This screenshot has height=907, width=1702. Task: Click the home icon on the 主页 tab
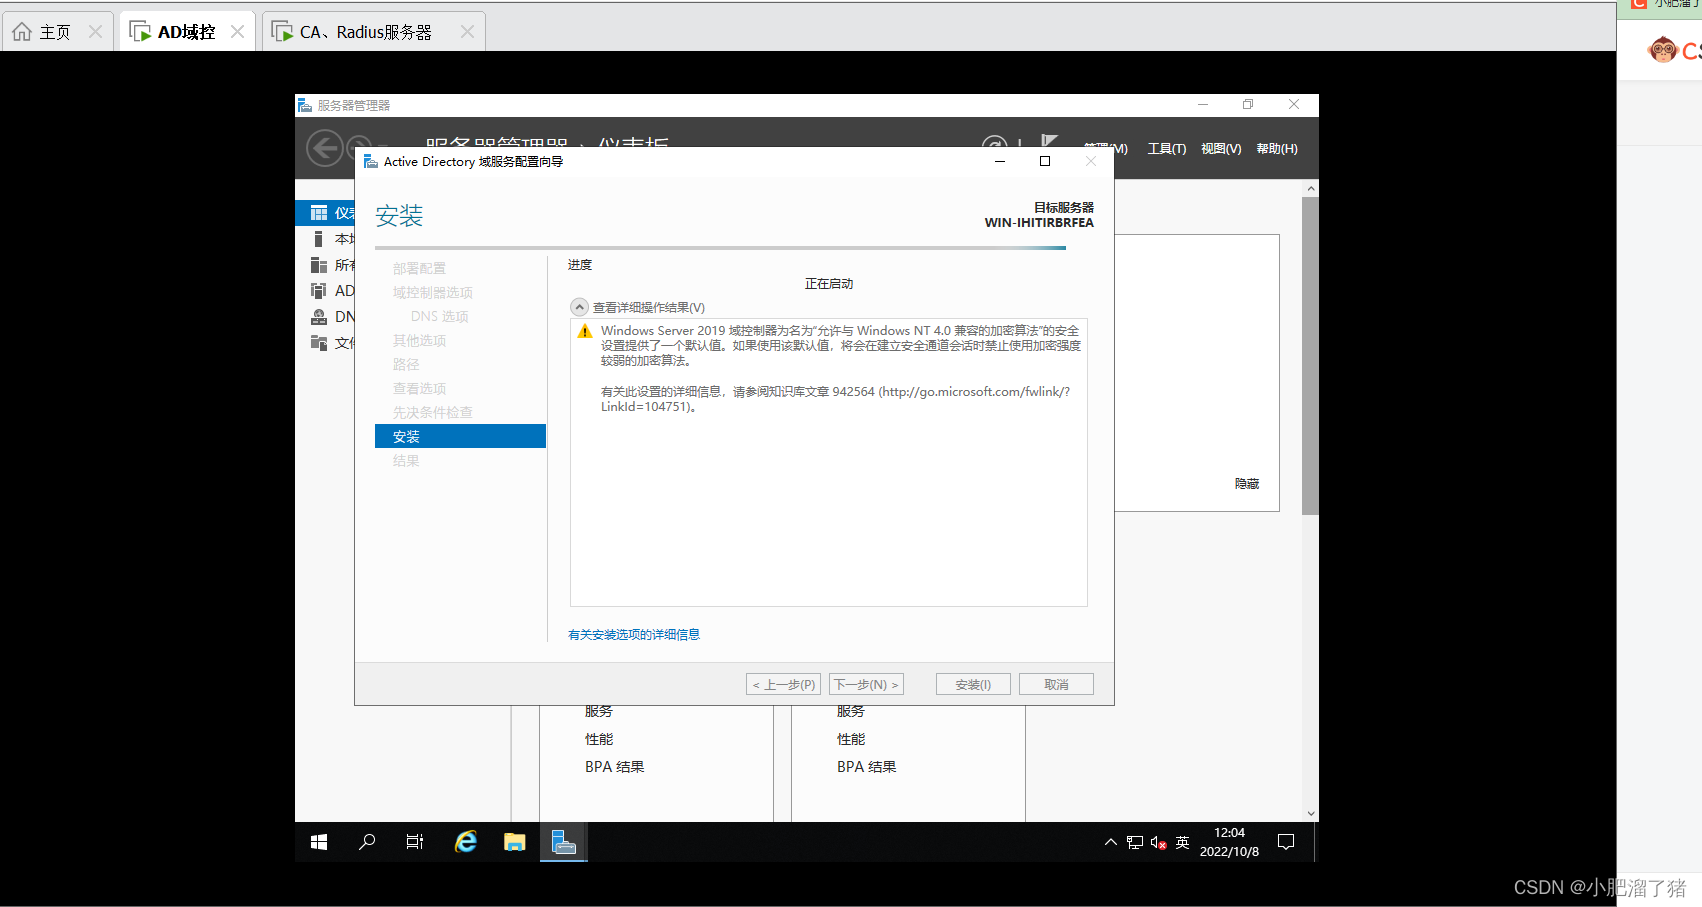click(22, 32)
